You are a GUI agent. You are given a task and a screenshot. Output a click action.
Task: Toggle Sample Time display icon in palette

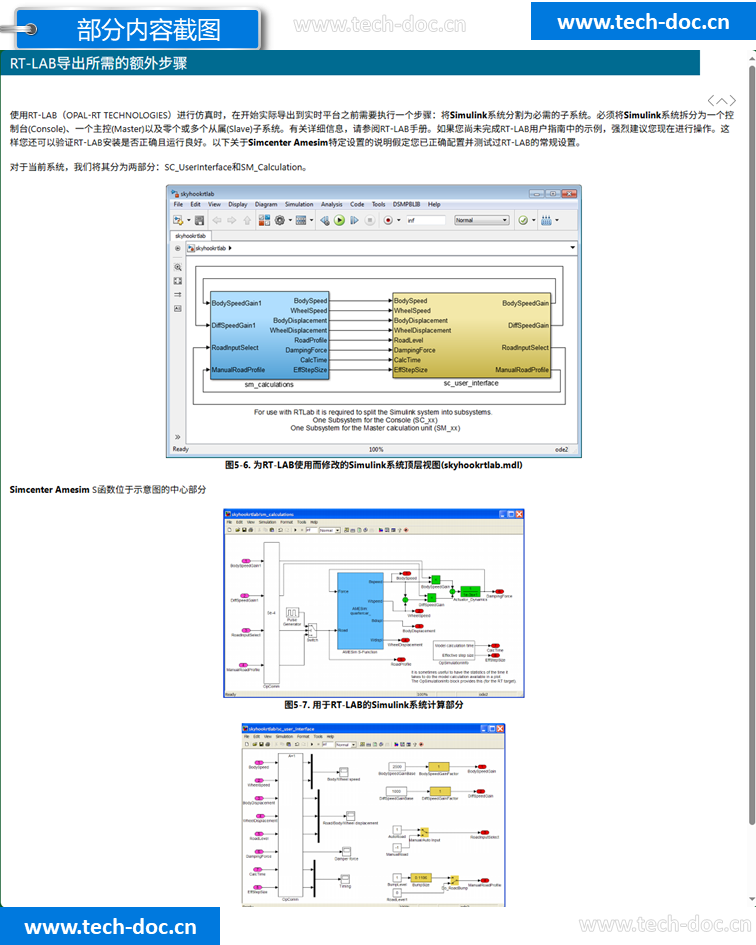(x=178, y=295)
